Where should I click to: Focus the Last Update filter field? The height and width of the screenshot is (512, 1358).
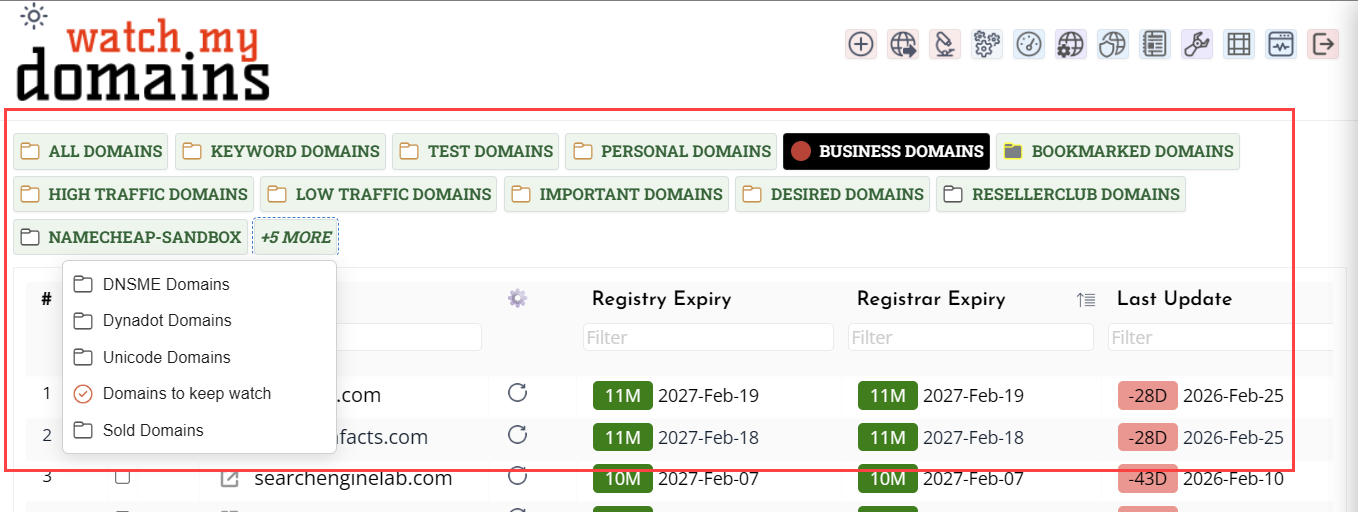click(x=1220, y=337)
